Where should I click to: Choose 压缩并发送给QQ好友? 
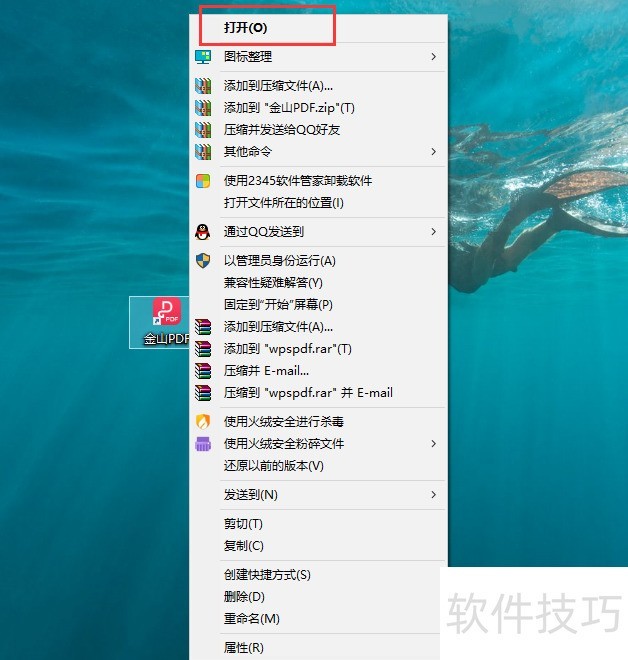point(282,130)
